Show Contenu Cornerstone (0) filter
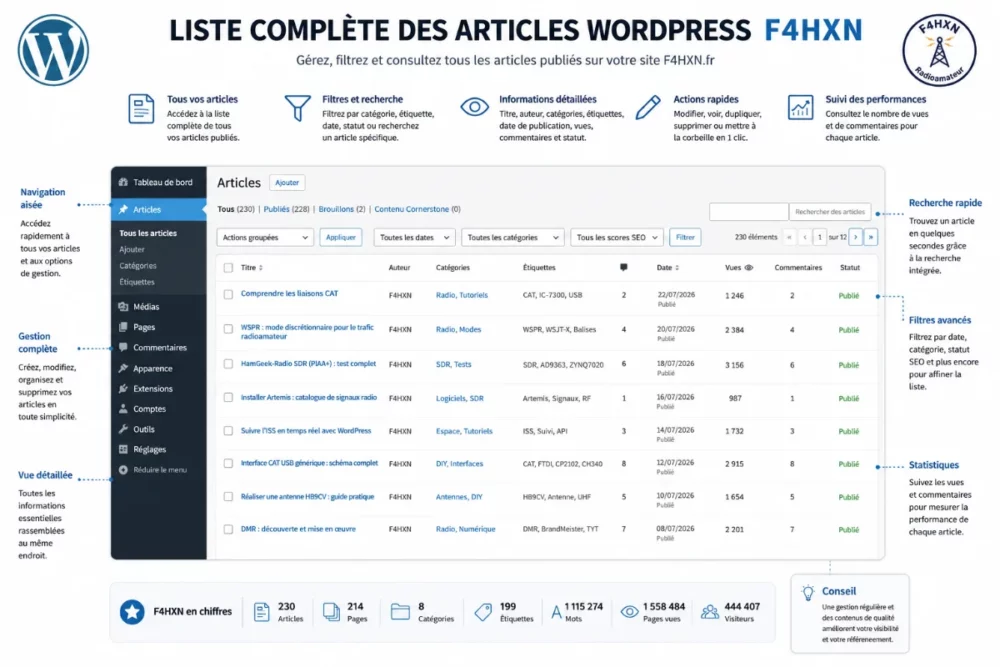The height and width of the screenshot is (667, 1000). (417, 209)
